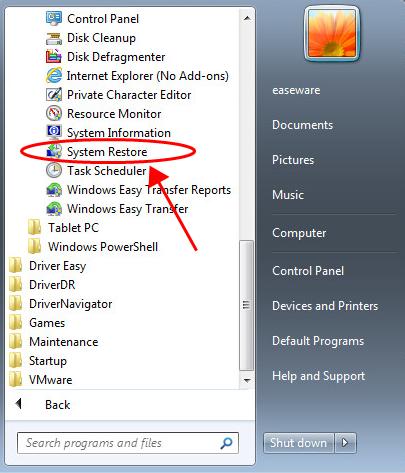
Task: Open System Information icon
Action: 54,133
